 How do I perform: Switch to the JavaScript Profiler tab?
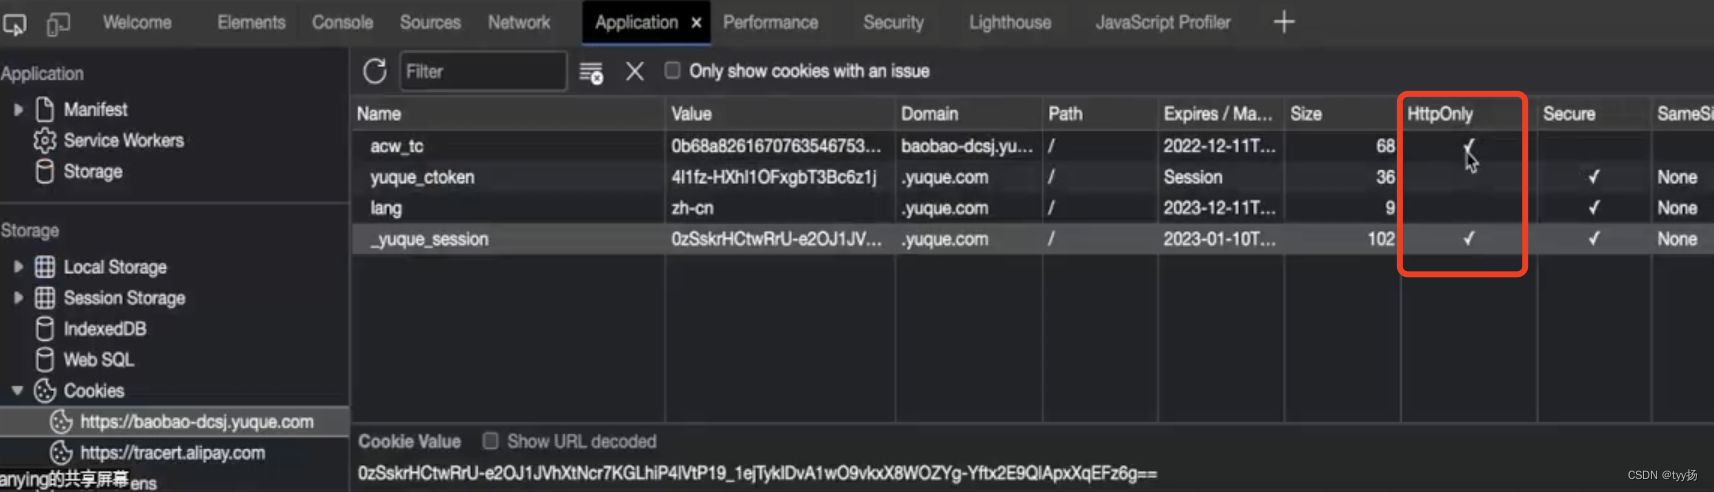1163,22
